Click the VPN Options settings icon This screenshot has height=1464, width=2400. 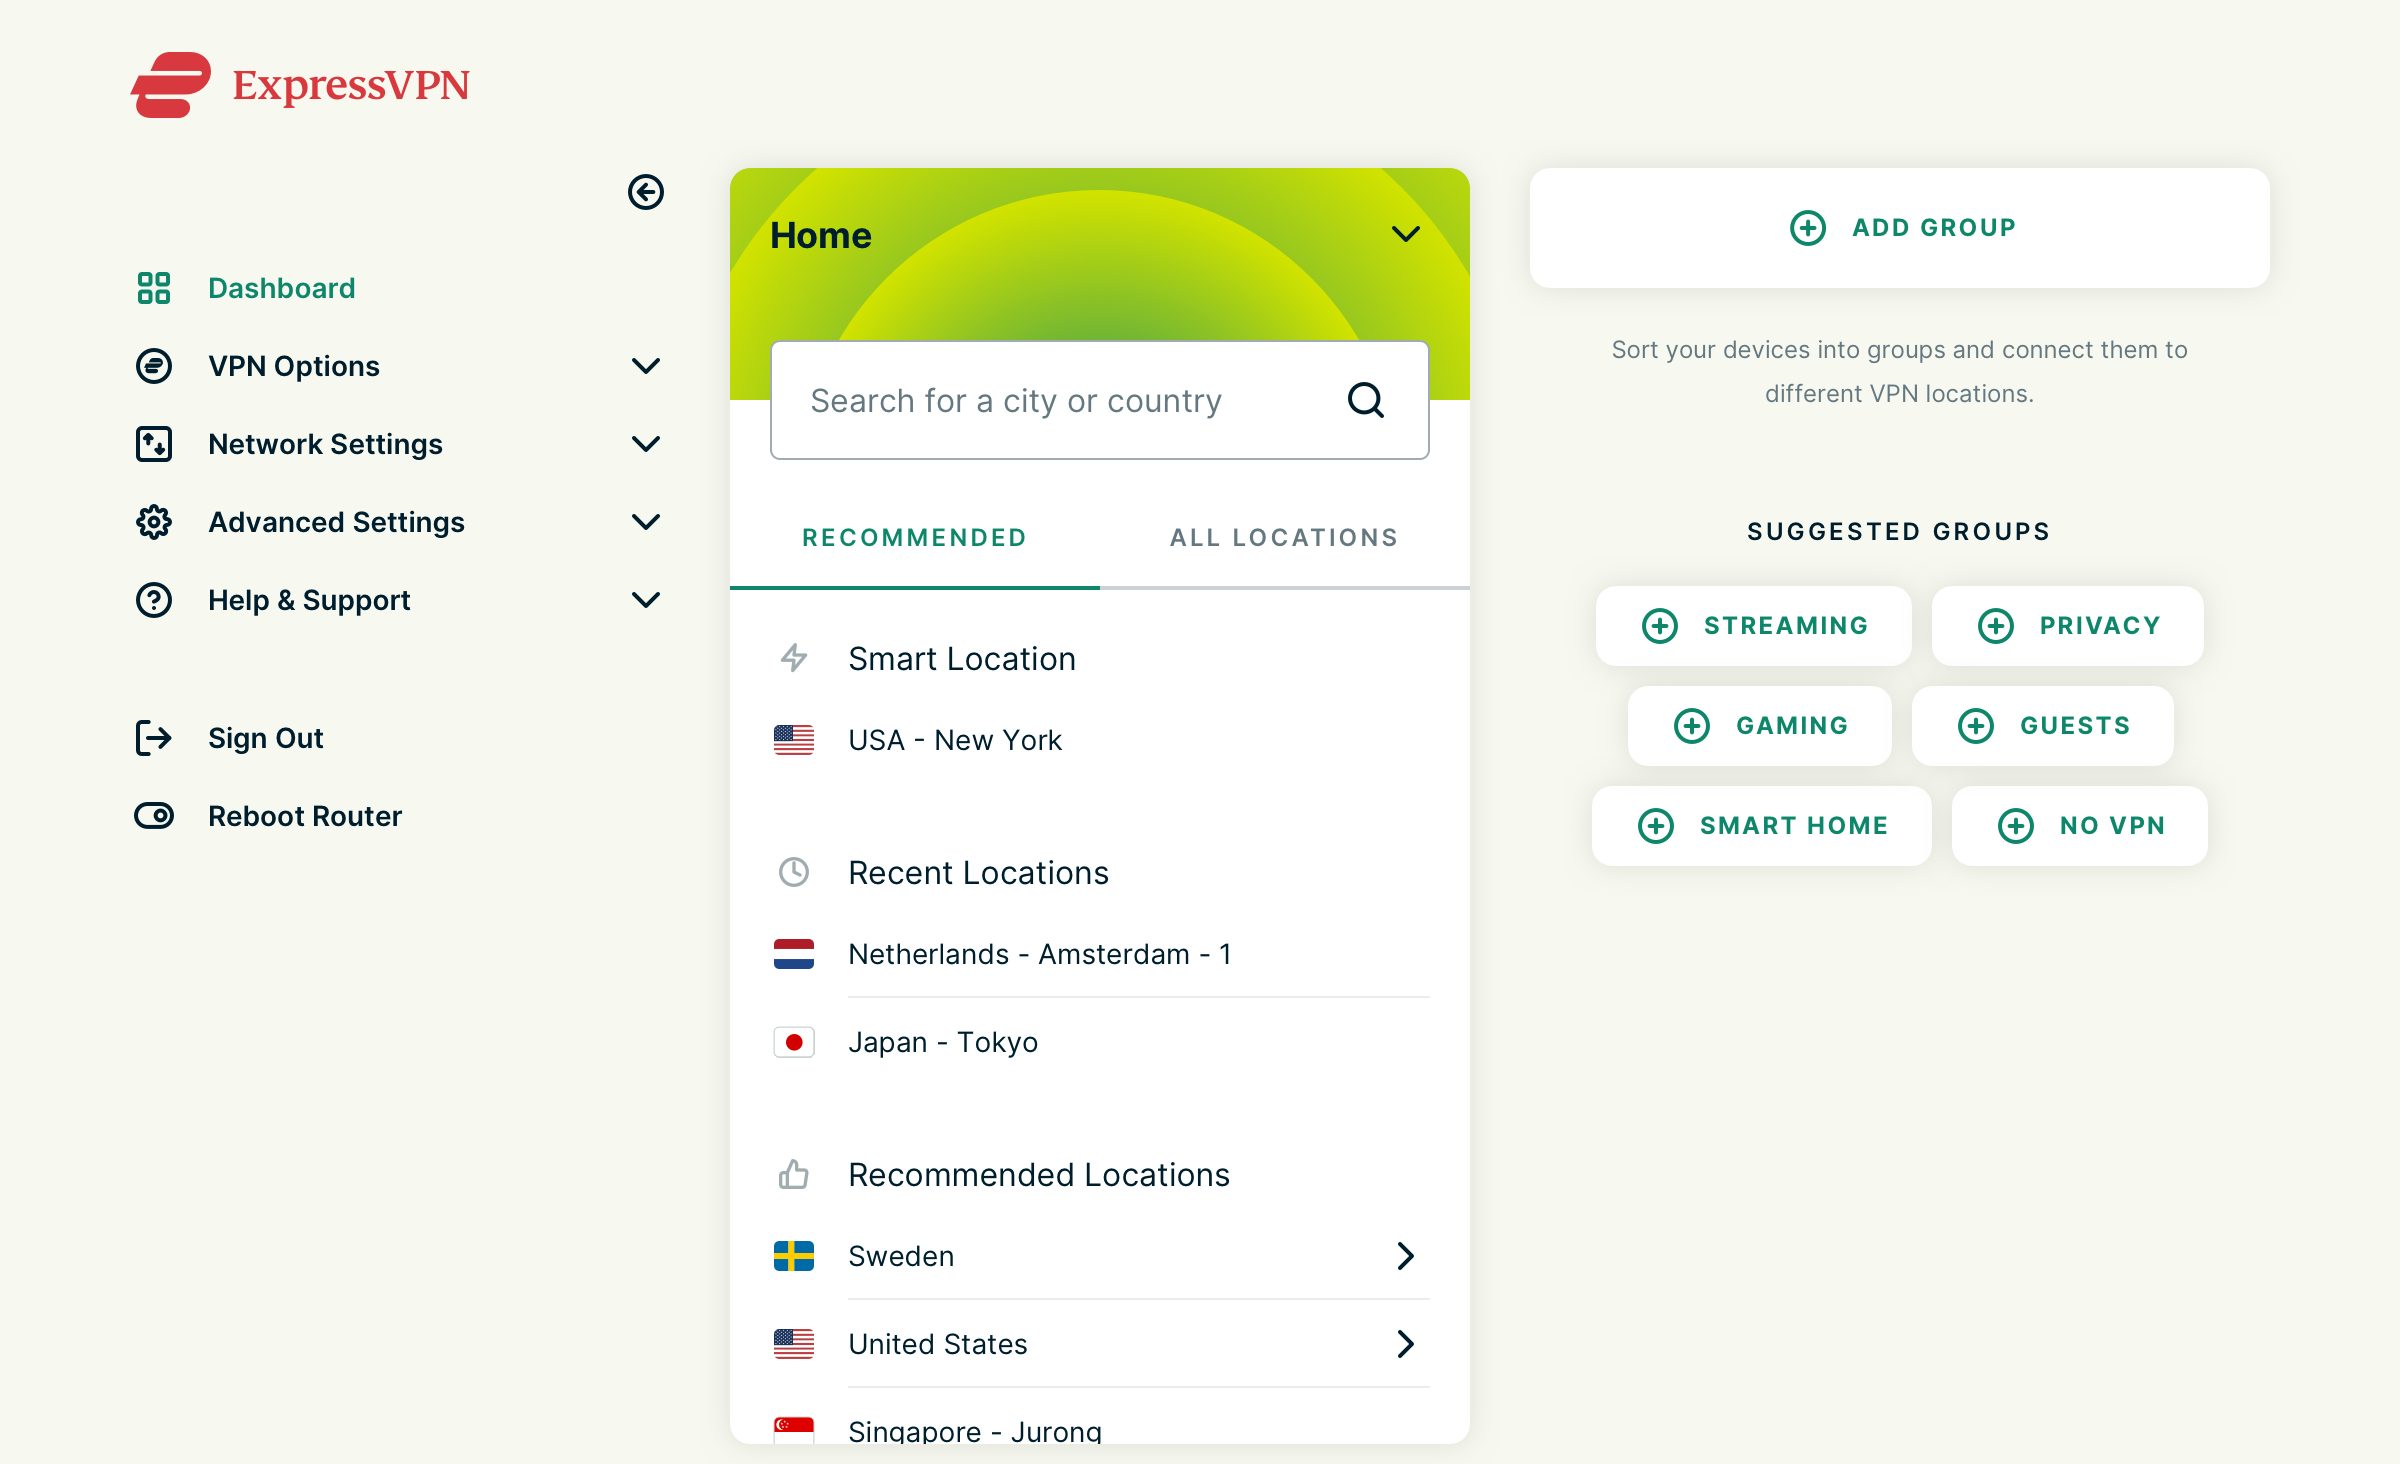tap(156, 365)
